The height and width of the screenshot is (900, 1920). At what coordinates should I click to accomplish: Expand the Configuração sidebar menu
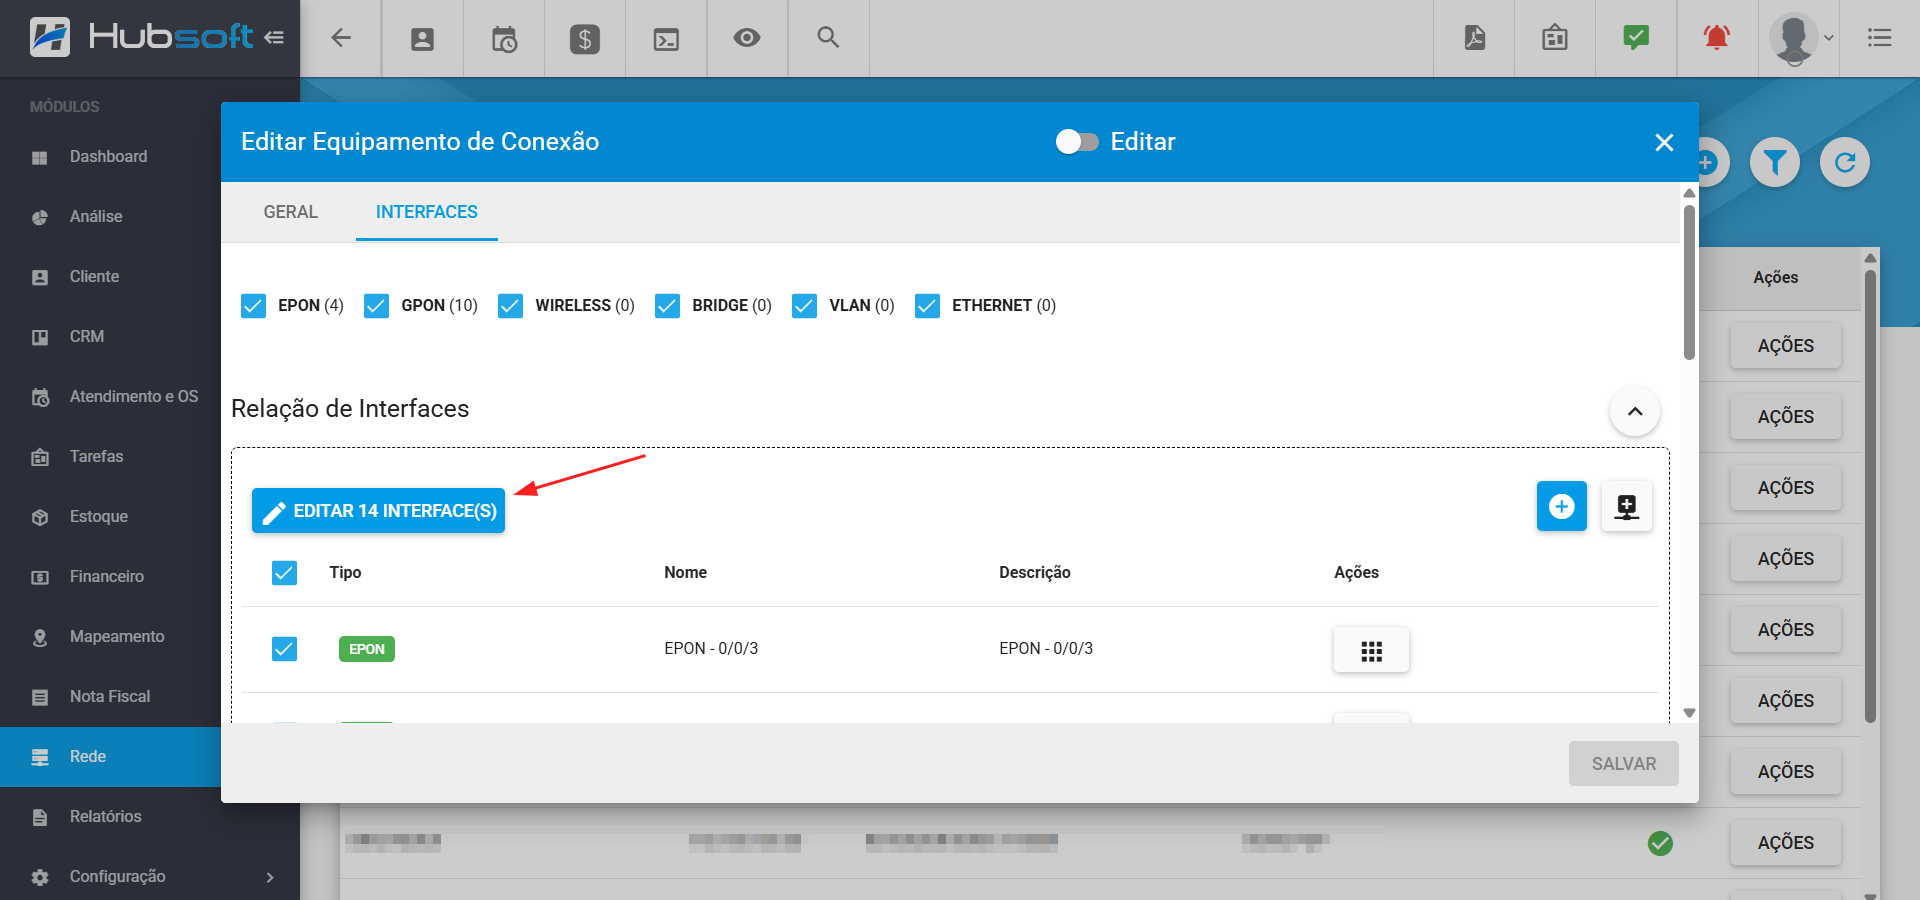(x=150, y=877)
